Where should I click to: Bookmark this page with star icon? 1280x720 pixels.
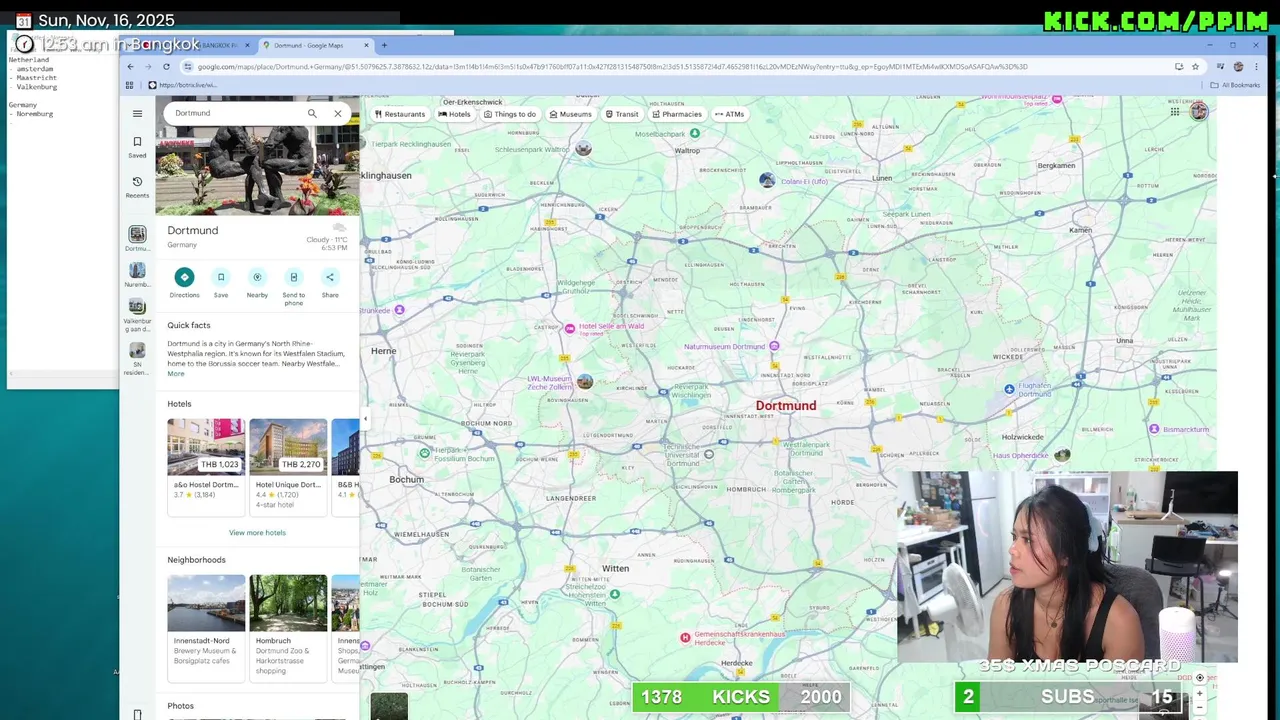tap(1195, 67)
